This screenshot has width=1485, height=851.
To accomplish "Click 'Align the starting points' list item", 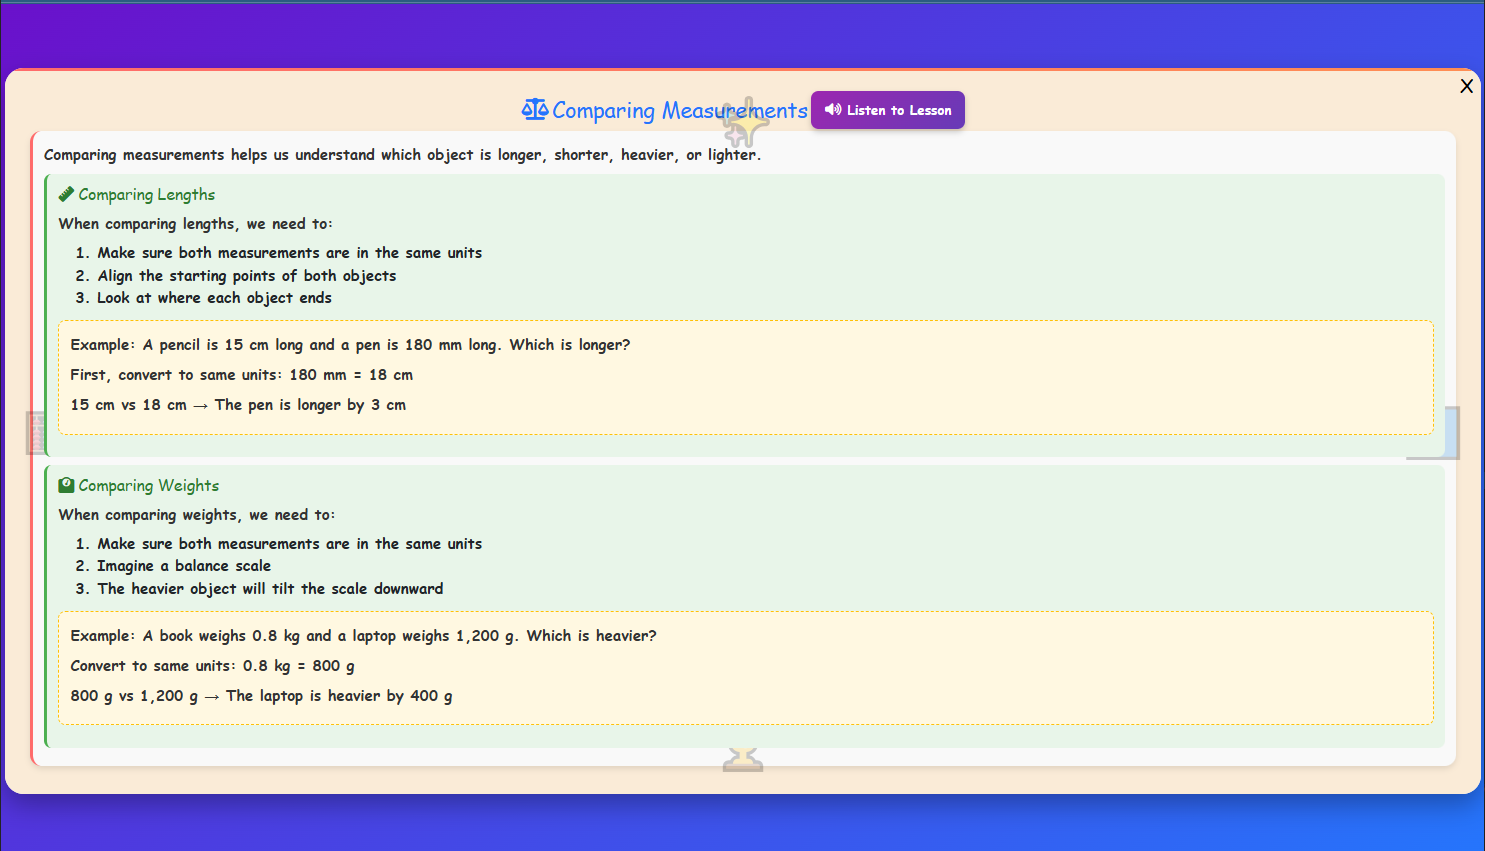I will pyautogui.click(x=246, y=276).
